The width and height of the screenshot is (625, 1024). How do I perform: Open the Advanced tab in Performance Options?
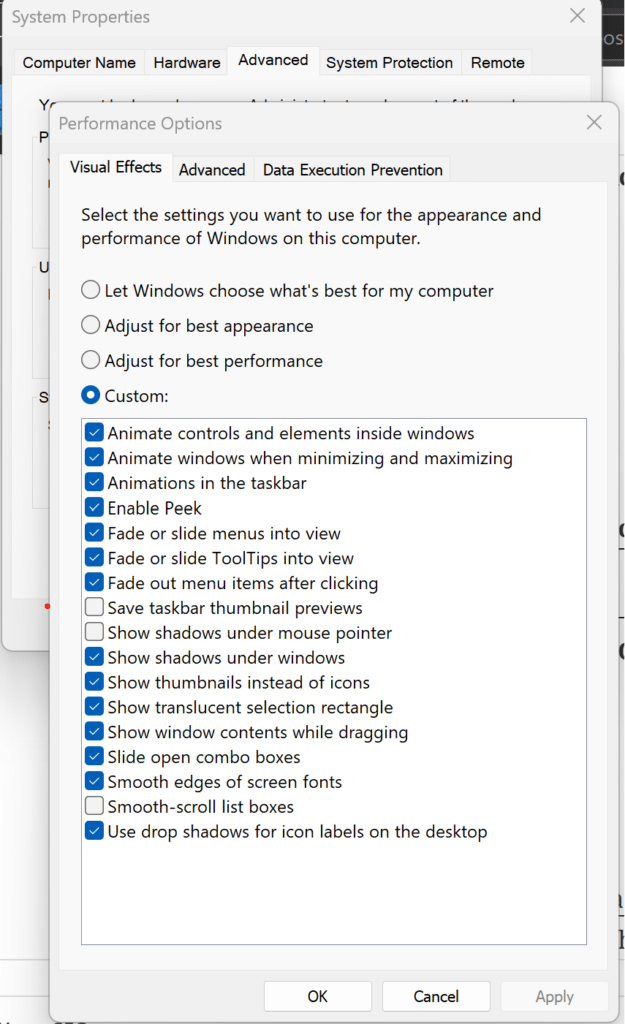[x=212, y=170]
